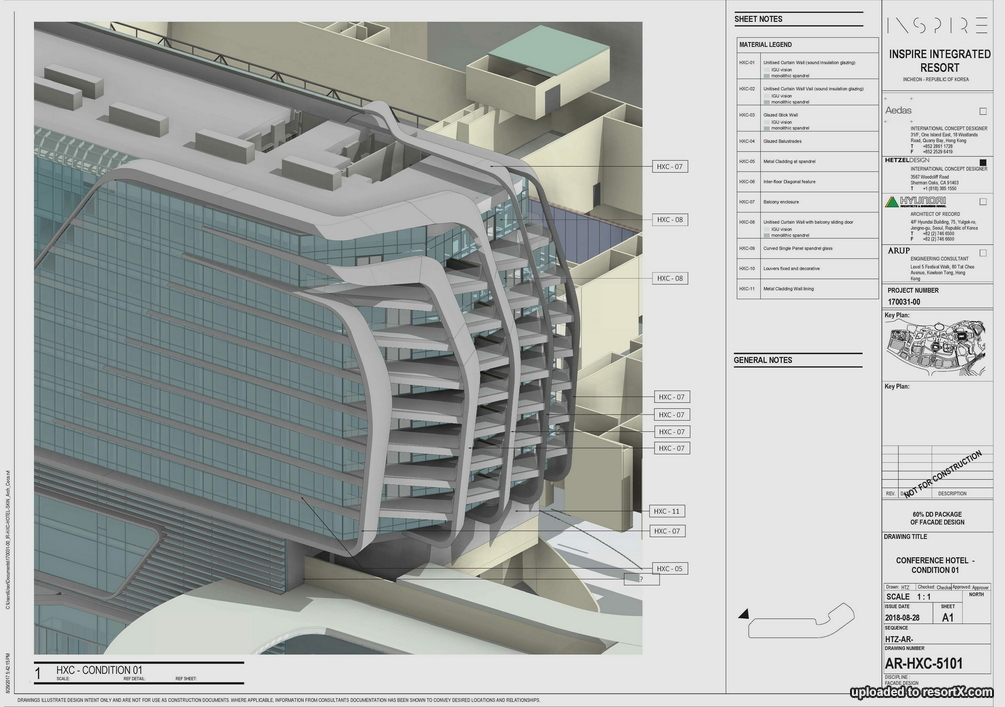Click the question-mark callout tag below HXC-05
Image resolution: width=1005 pixels, height=707 pixels.
point(640,577)
